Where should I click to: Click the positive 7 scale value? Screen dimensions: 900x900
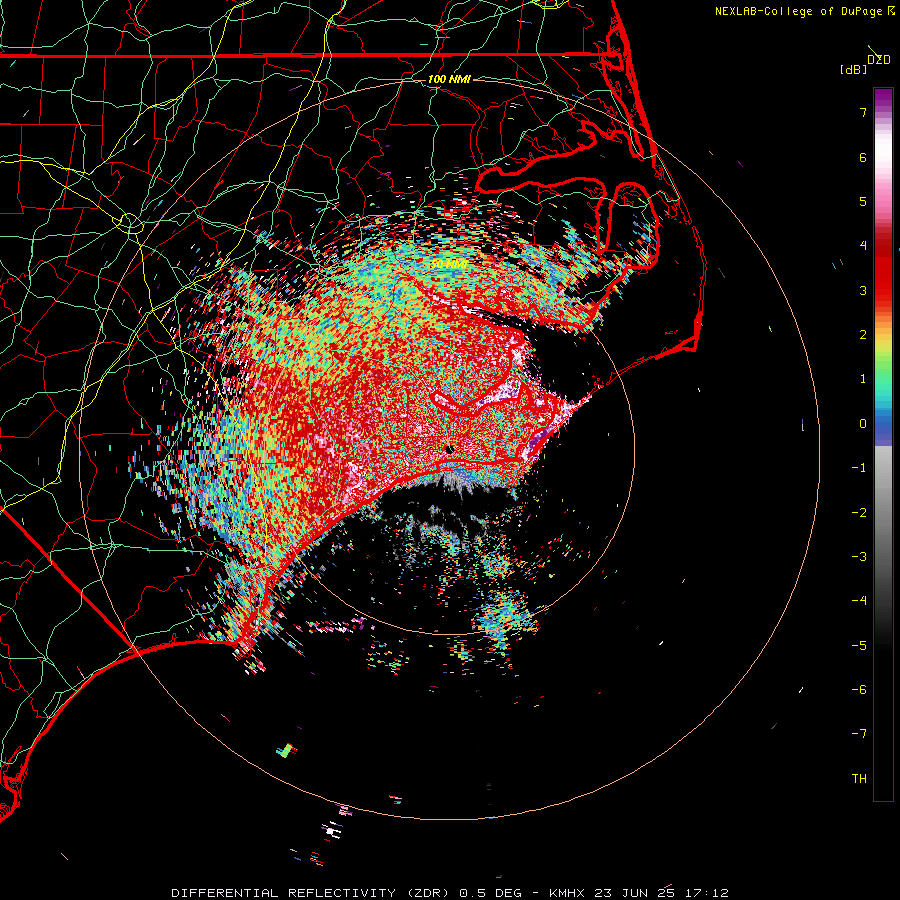pos(863,112)
